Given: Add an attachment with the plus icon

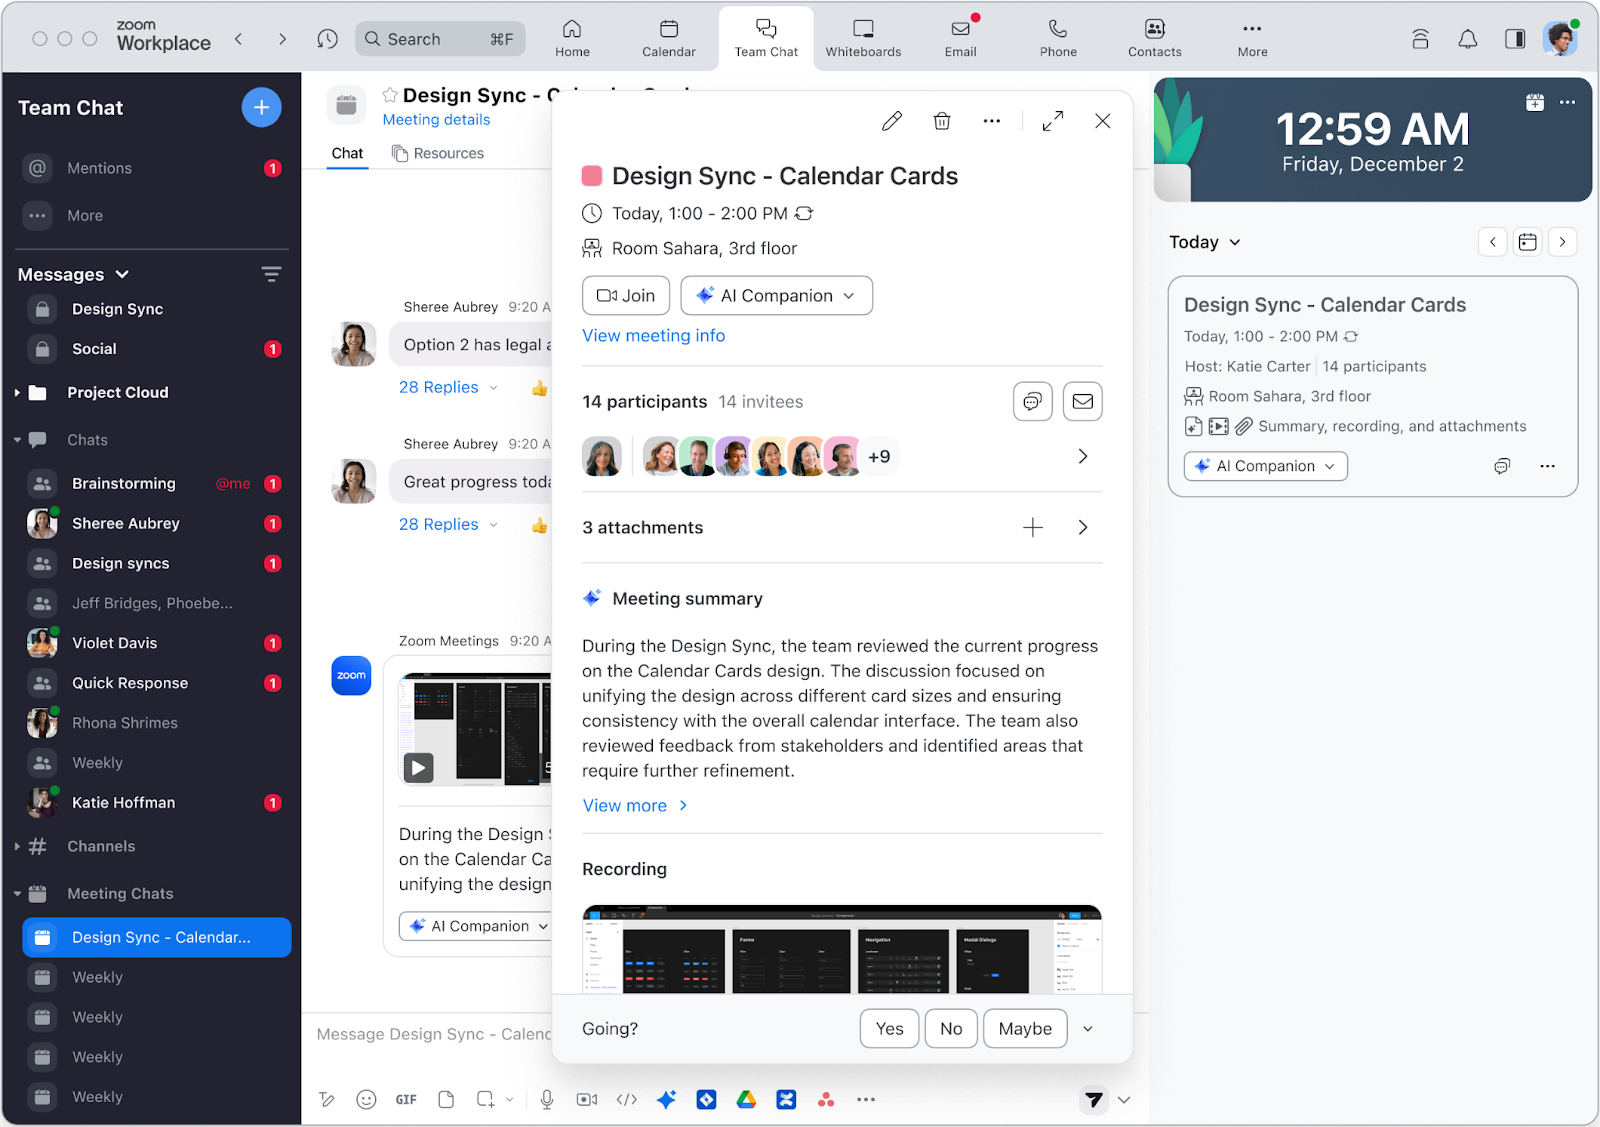Looking at the screenshot, I should click(x=1033, y=527).
